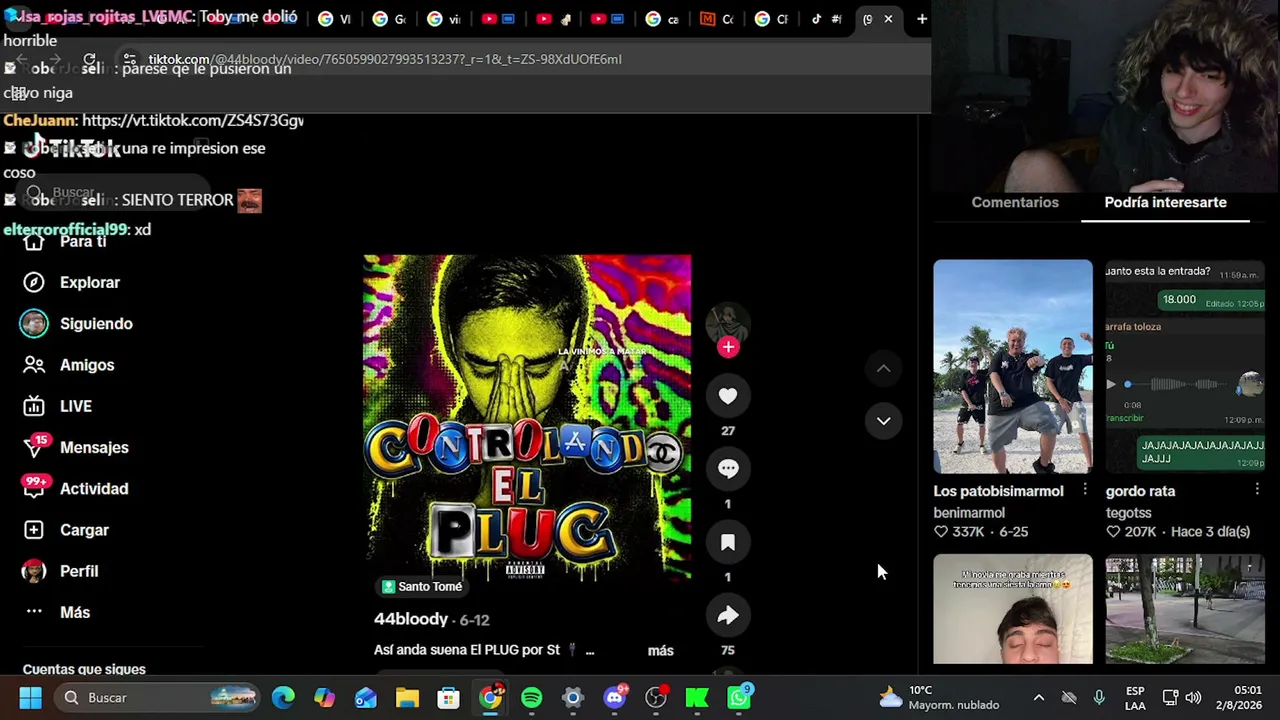Open Spotify from the taskbar
Viewport: 1280px width, 720px height.
(x=531, y=698)
